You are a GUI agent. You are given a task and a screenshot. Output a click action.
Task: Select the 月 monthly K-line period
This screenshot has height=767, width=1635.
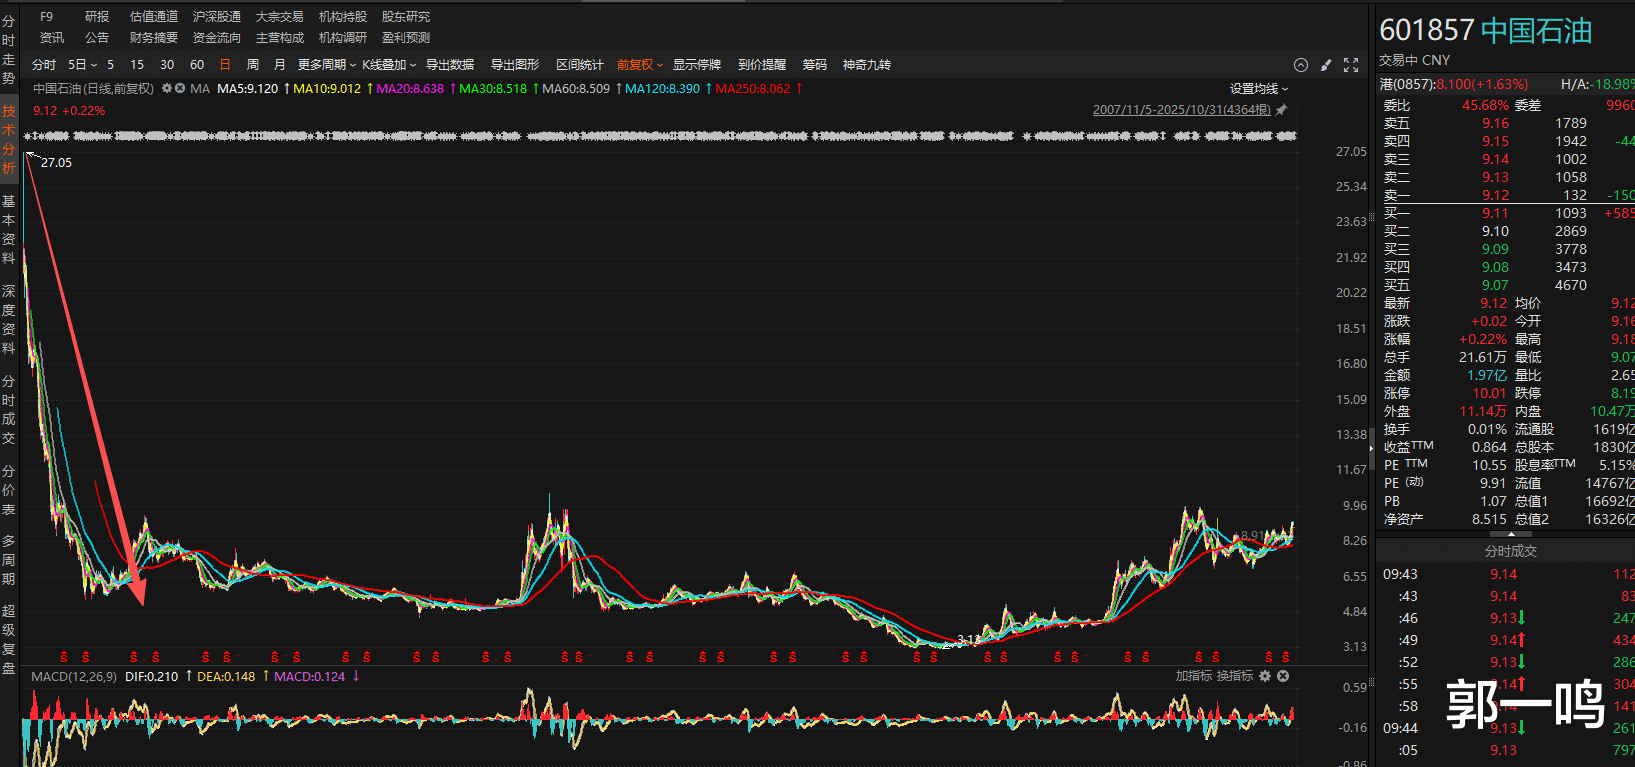(x=280, y=65)
